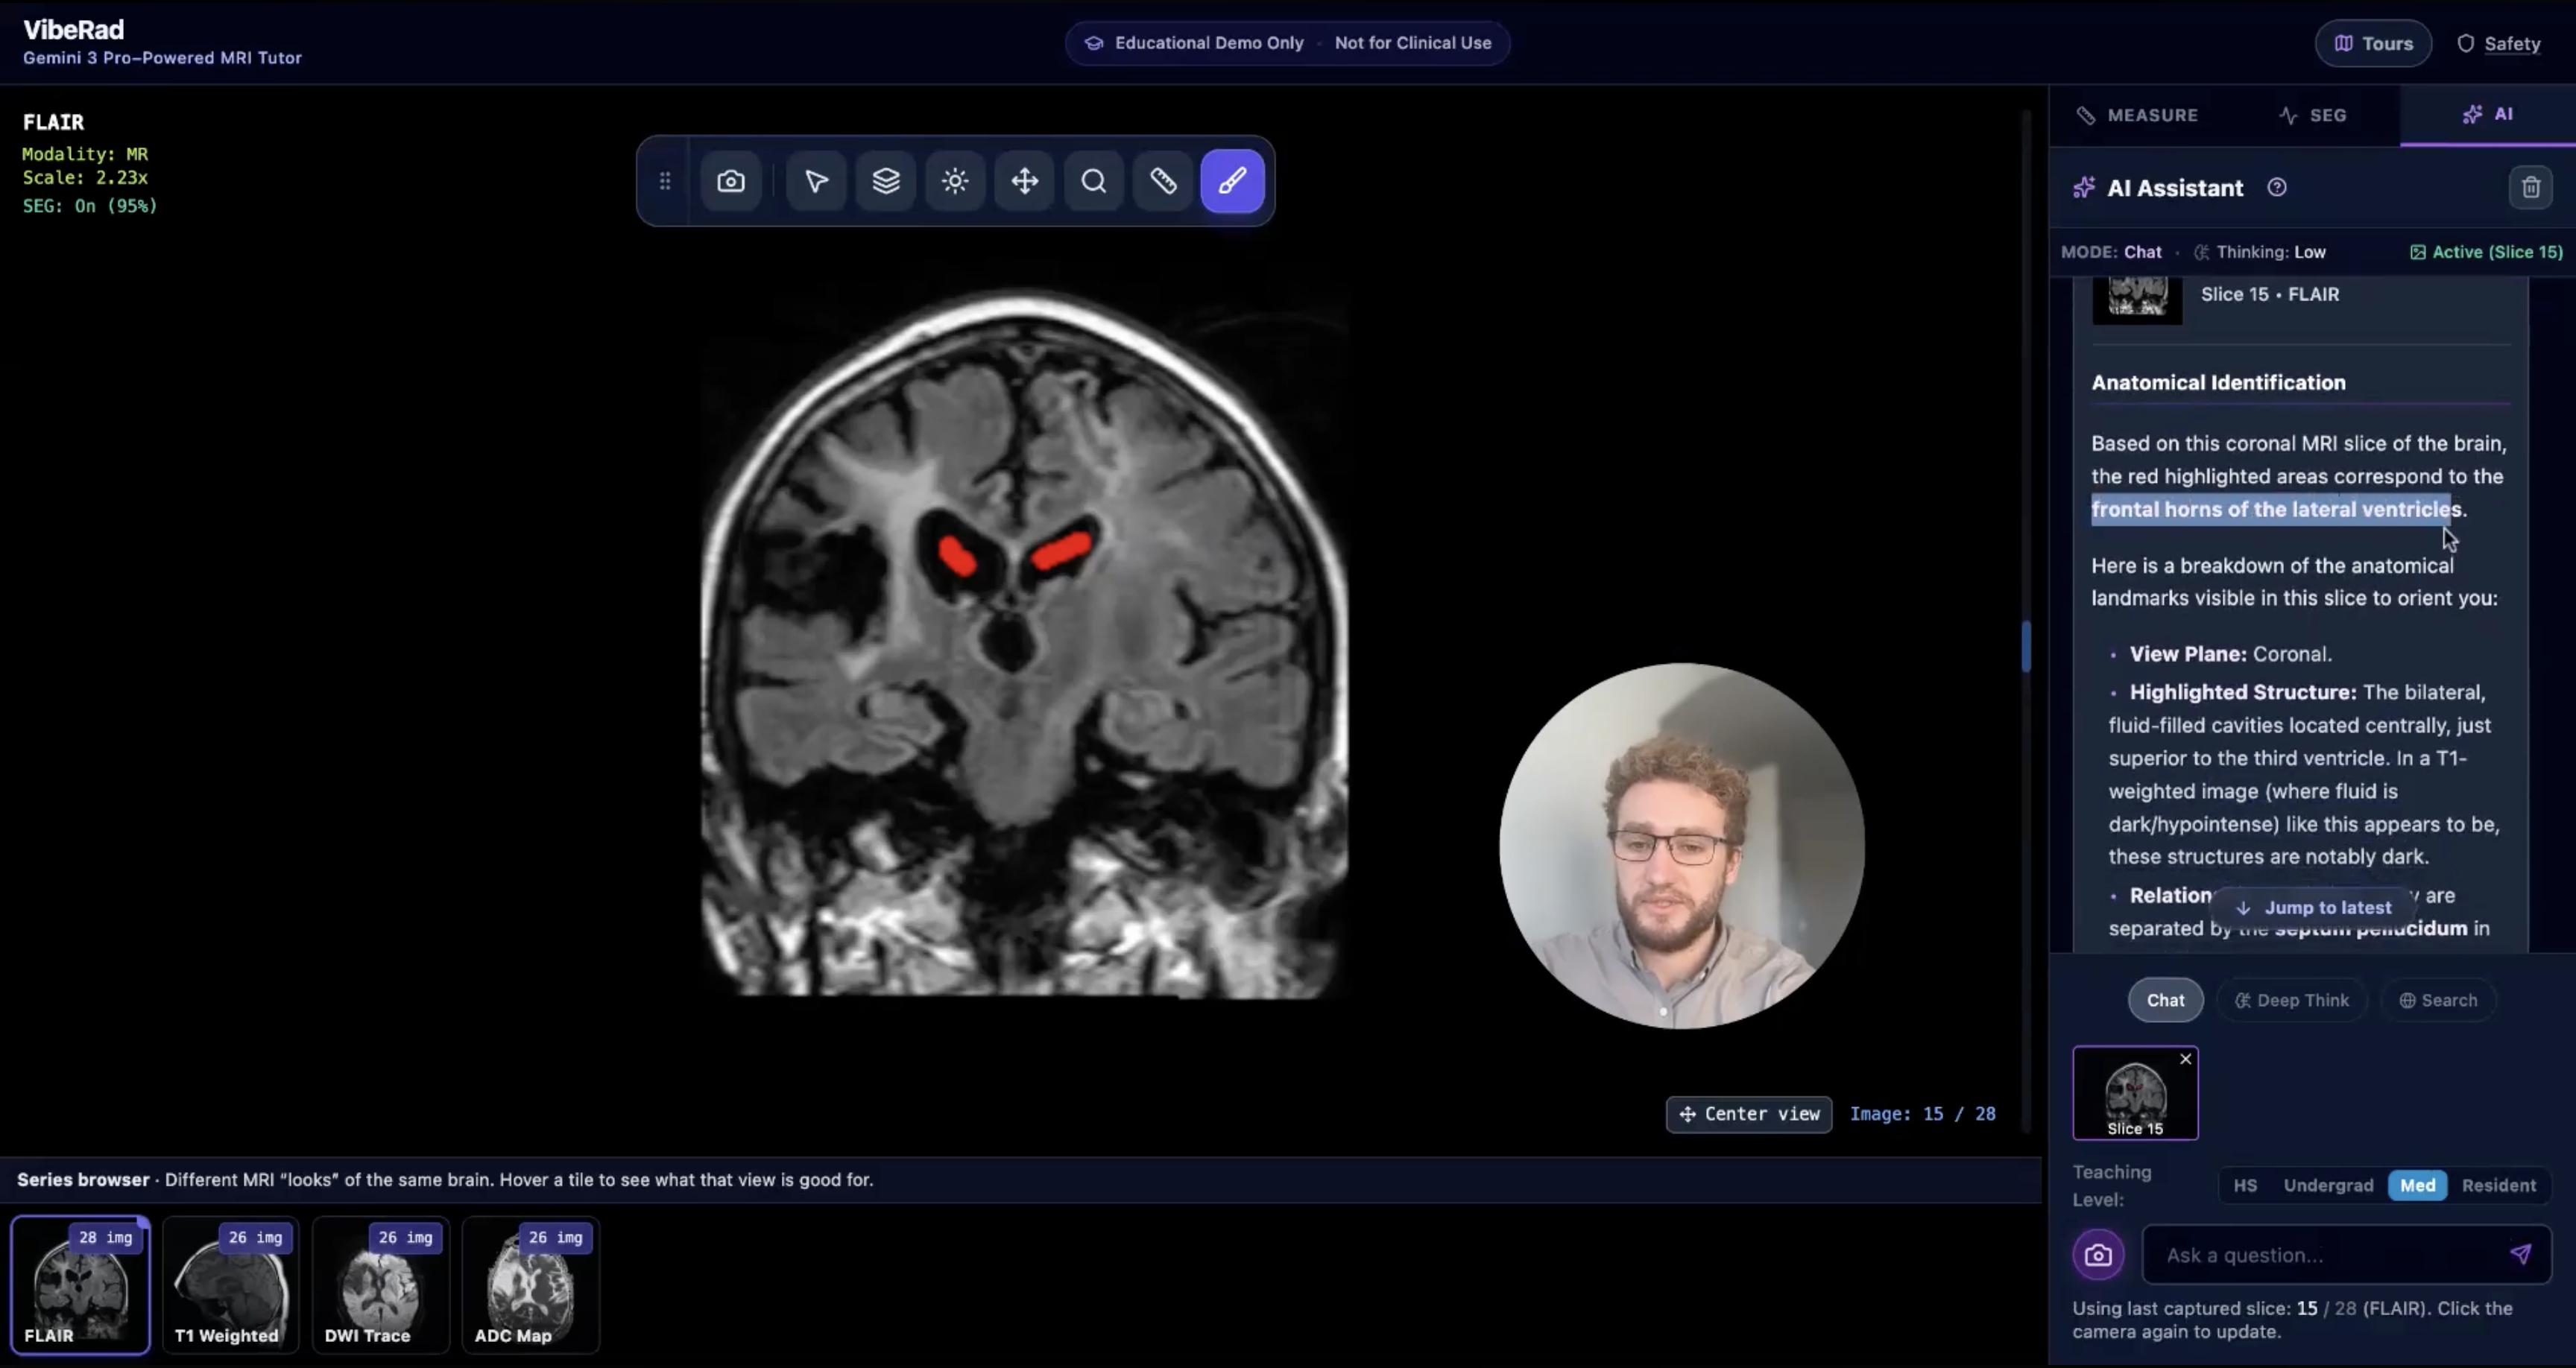Click the Scale: 2.23x overlay text

pos(85,178)
